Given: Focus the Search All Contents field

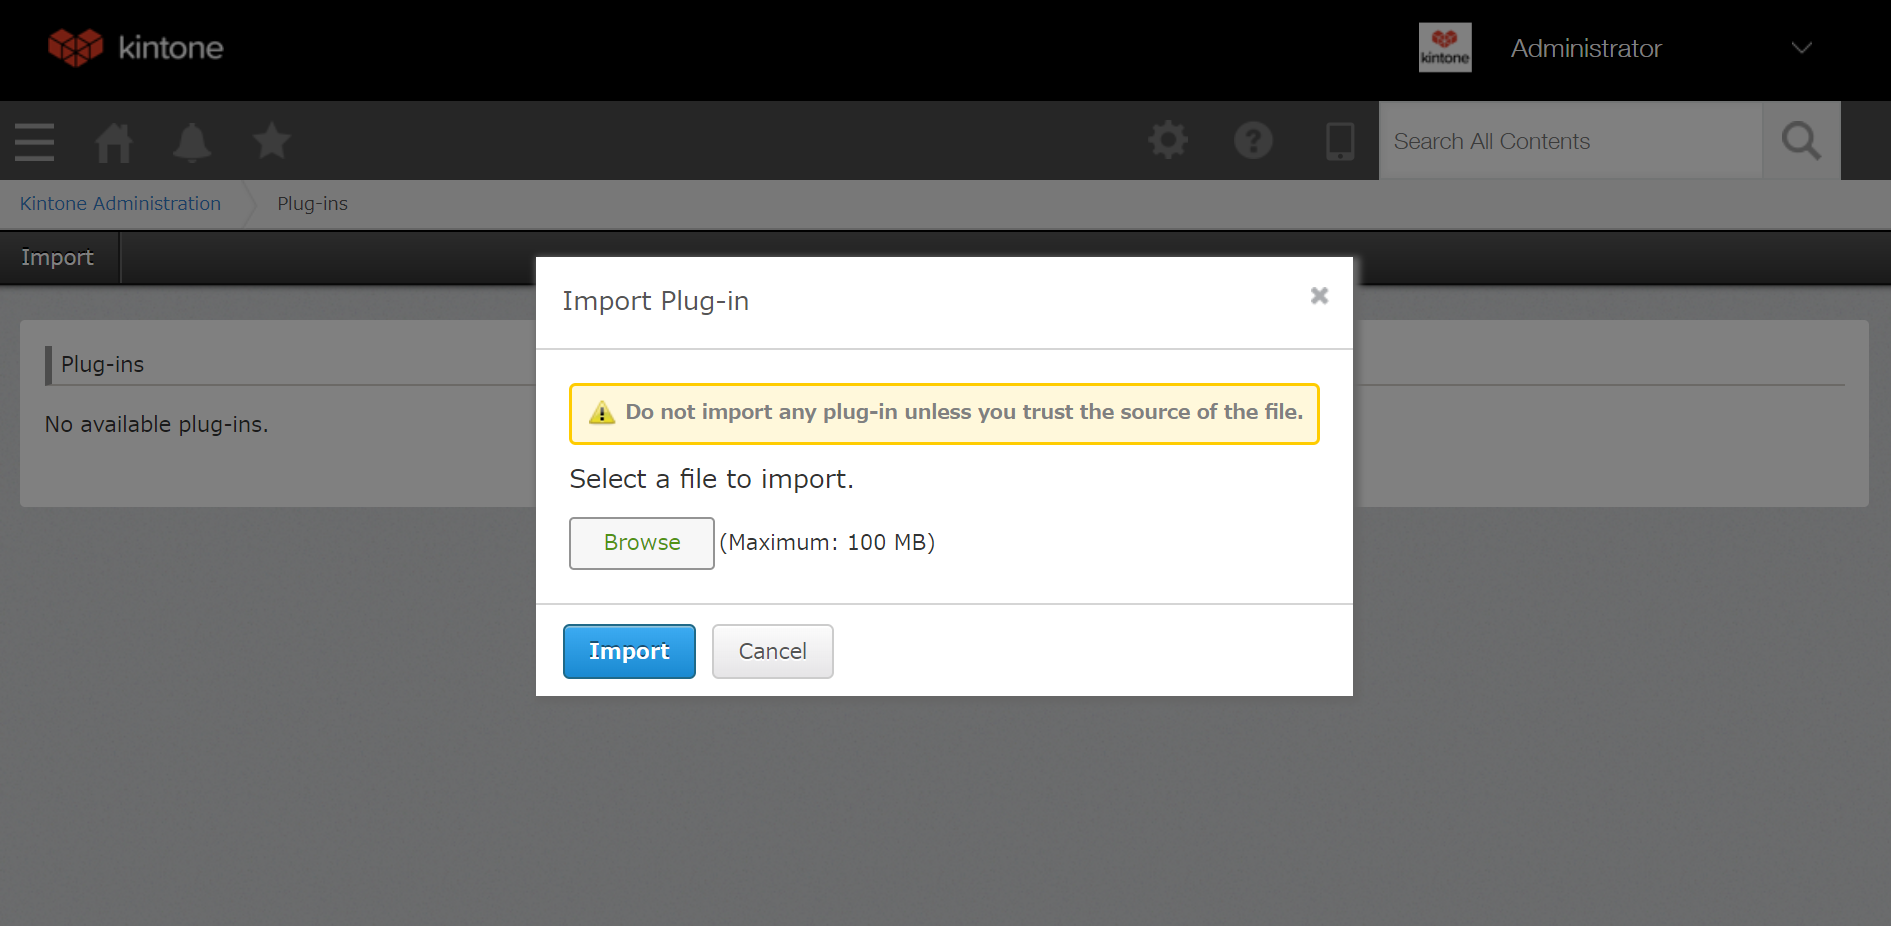Looking at the screenshot, I should pos(1570,141).
